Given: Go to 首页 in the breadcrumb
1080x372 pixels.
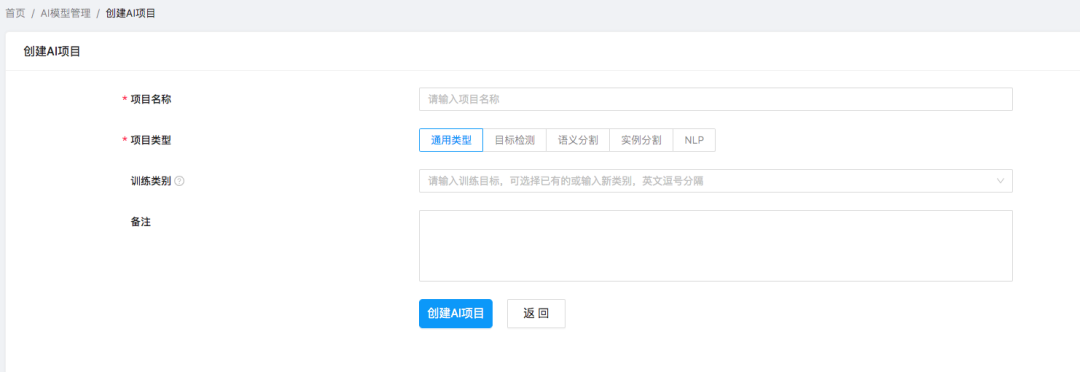Looking at the screenshot, I should [x=15, y=13].
